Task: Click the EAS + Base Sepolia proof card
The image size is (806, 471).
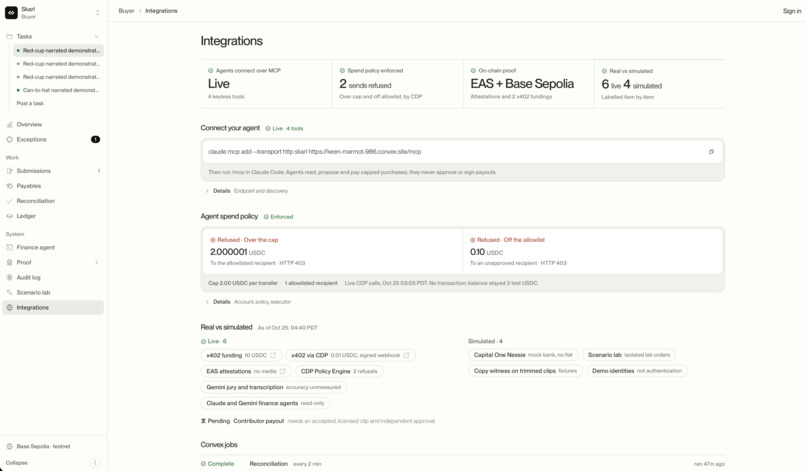Action: point(528,84)
